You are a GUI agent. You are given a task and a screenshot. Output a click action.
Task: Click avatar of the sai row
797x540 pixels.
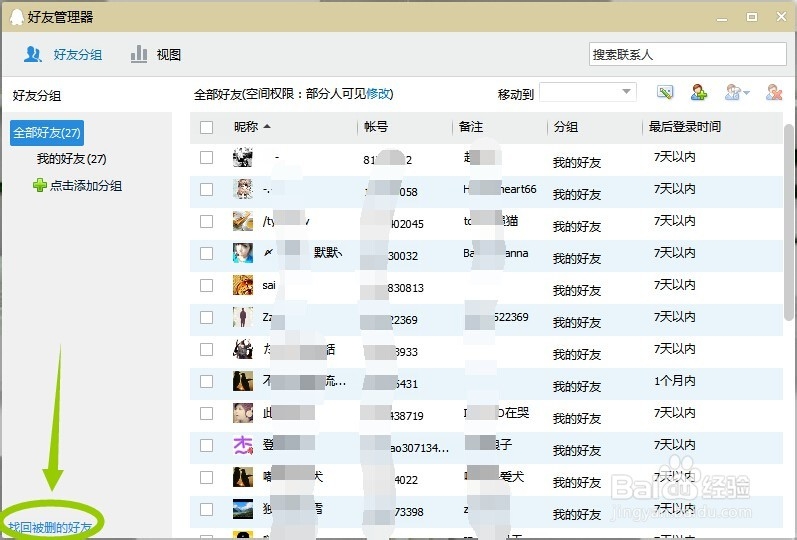pos(243,285)
